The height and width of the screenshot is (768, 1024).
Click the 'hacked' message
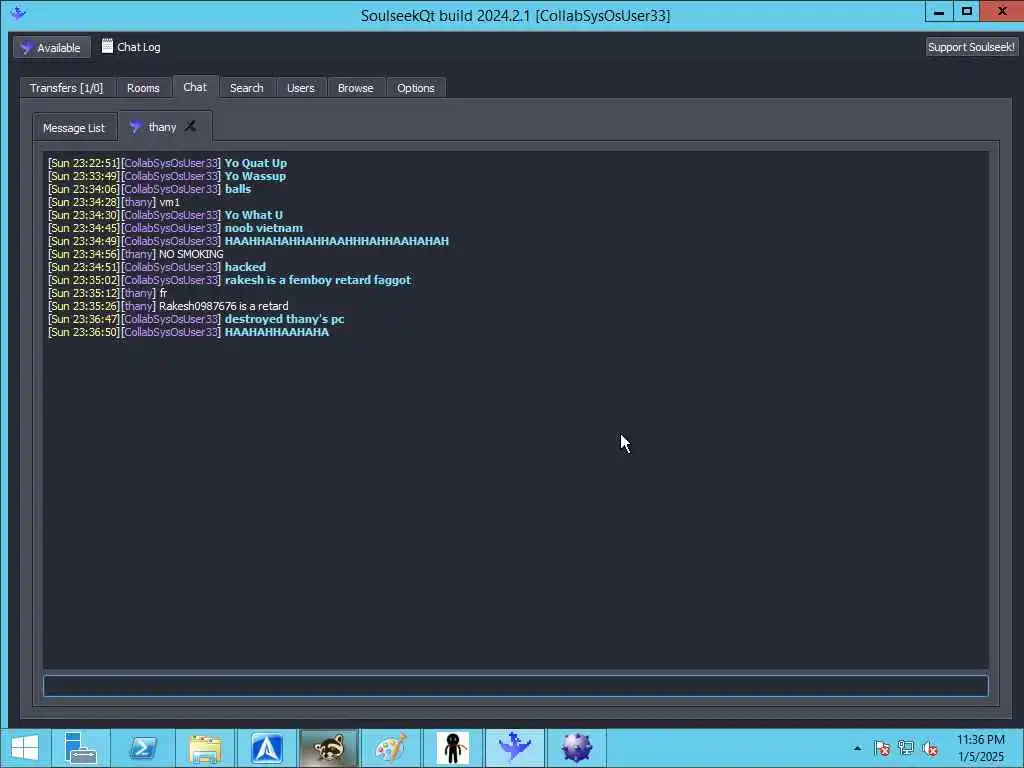pyautogui.click(x=246, y=267)
